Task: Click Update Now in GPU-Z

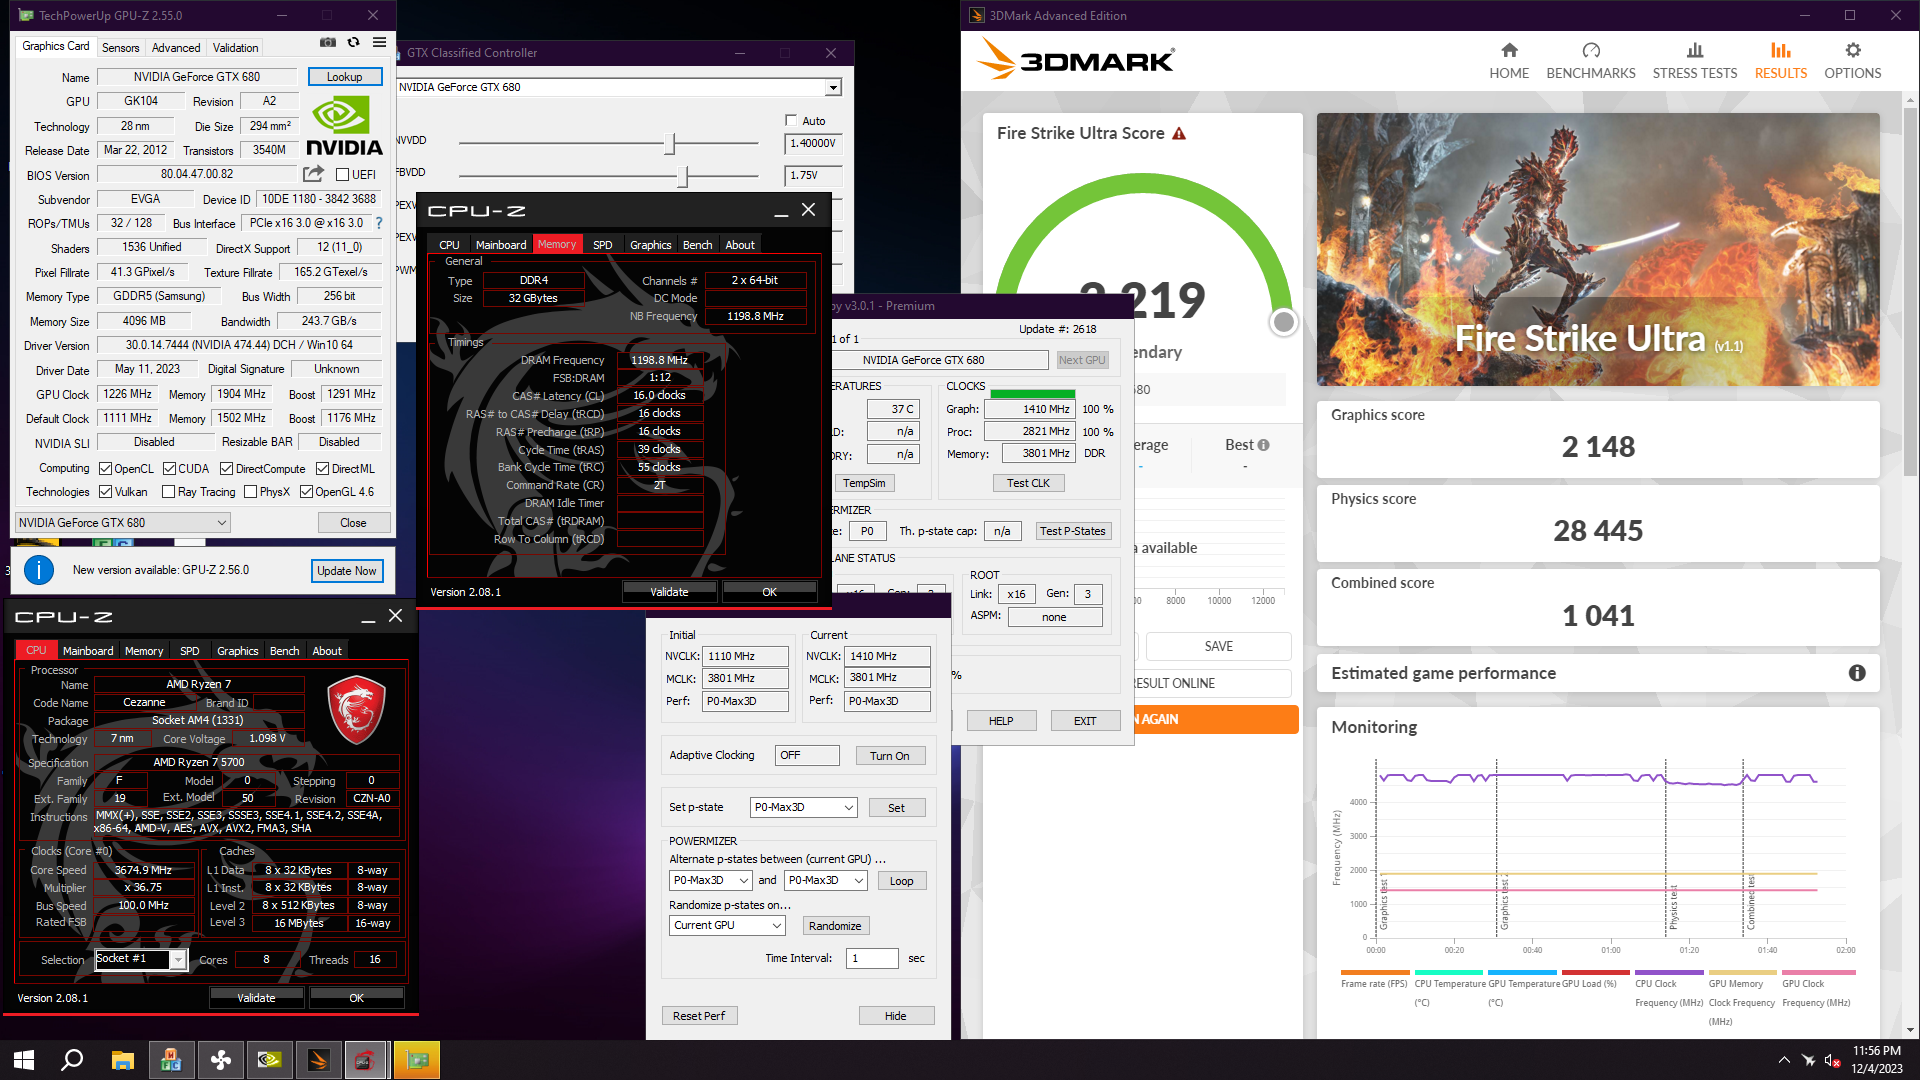Action: 346,571
